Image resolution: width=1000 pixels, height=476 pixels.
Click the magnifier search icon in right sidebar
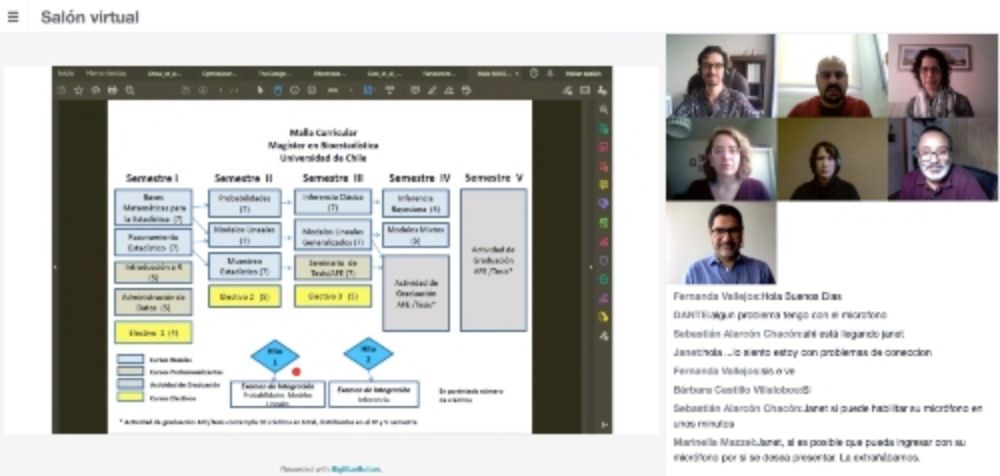click(604, 109)
